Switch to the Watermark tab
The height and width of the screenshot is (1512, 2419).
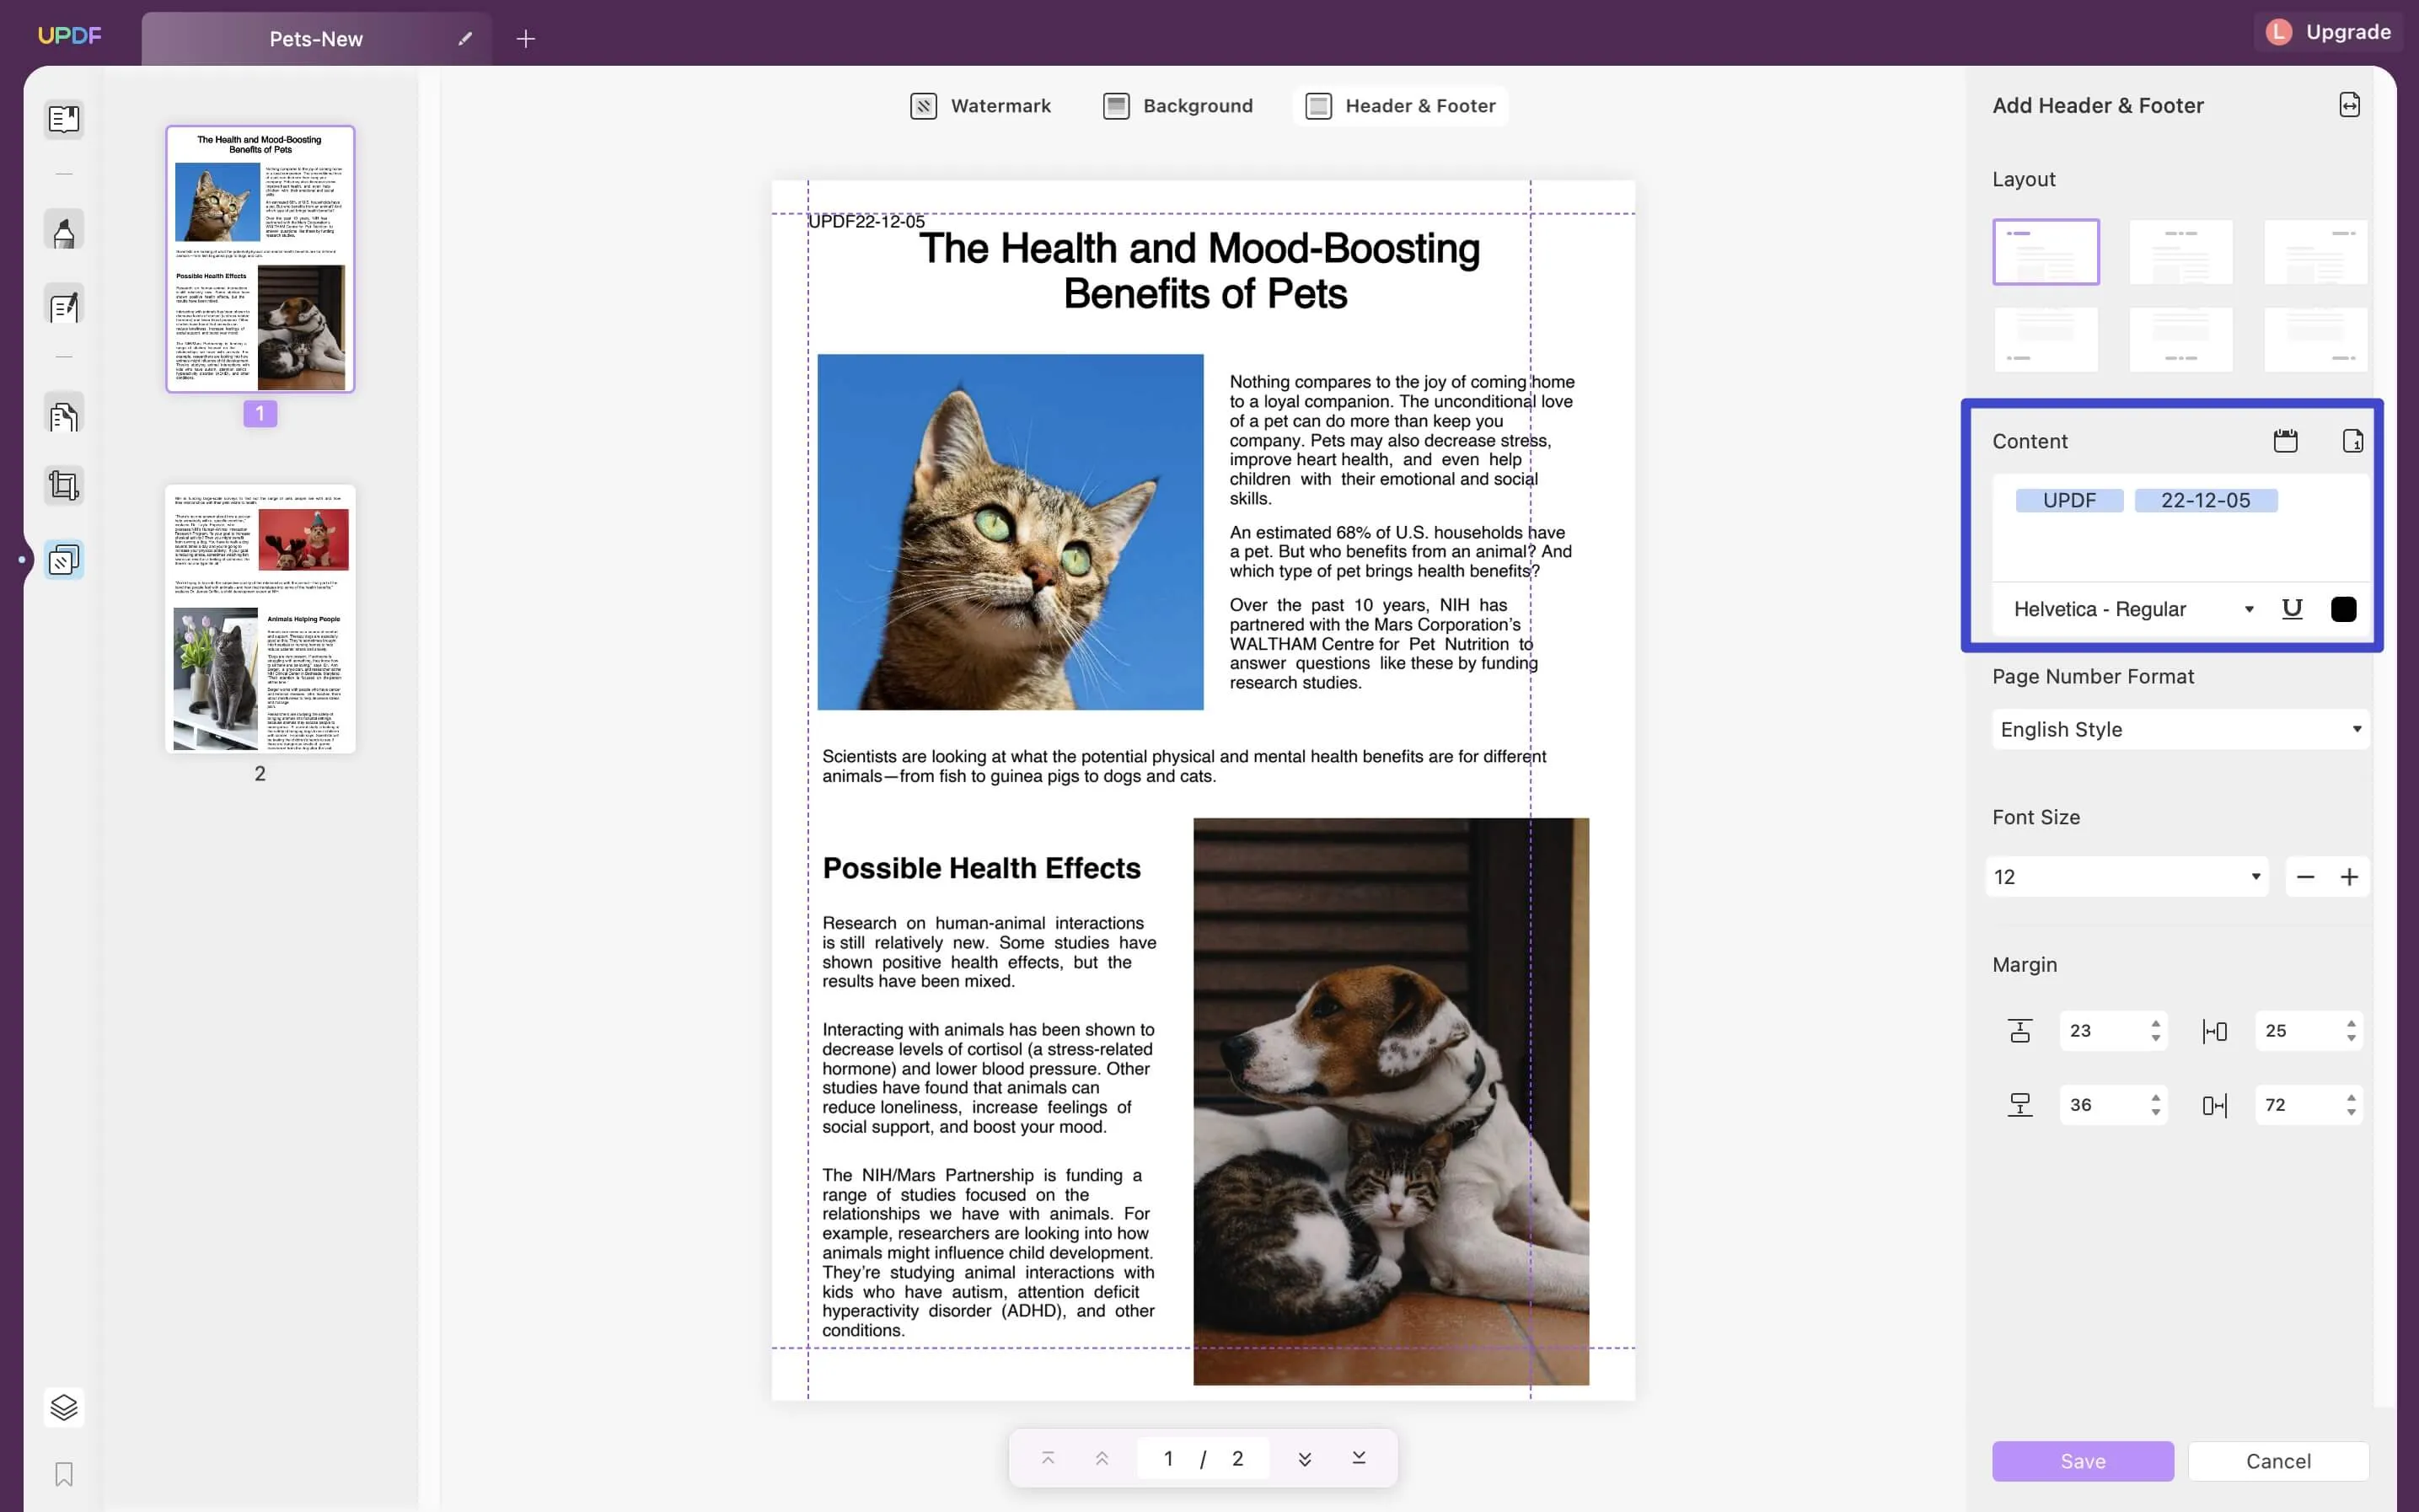pos(979,105)
